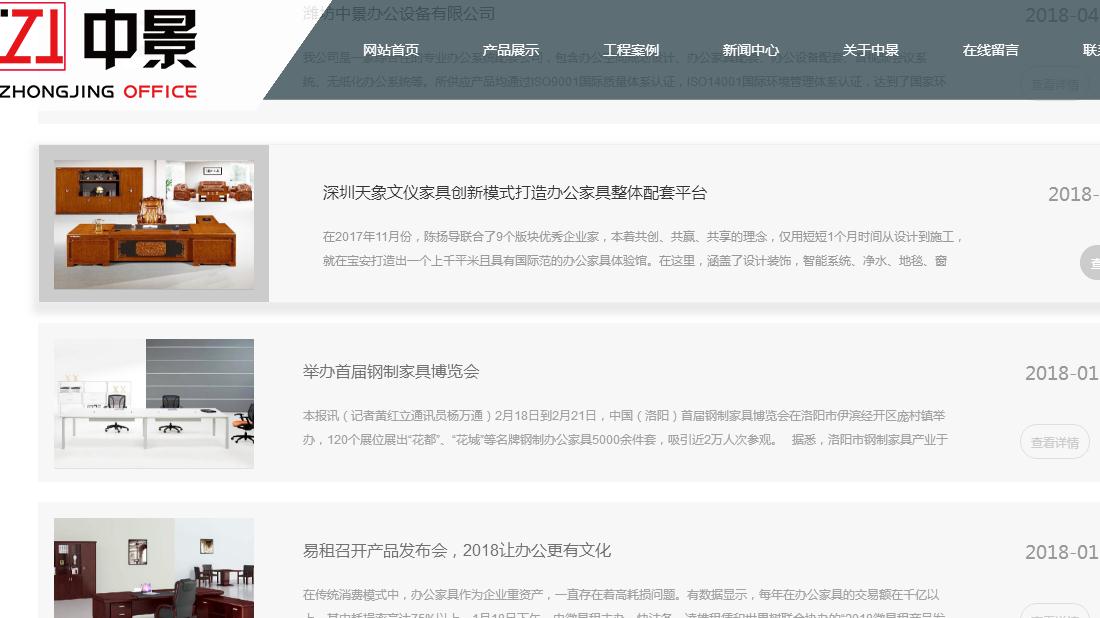Open 网站首页 from the navigation bar

[x=391, y=49]
